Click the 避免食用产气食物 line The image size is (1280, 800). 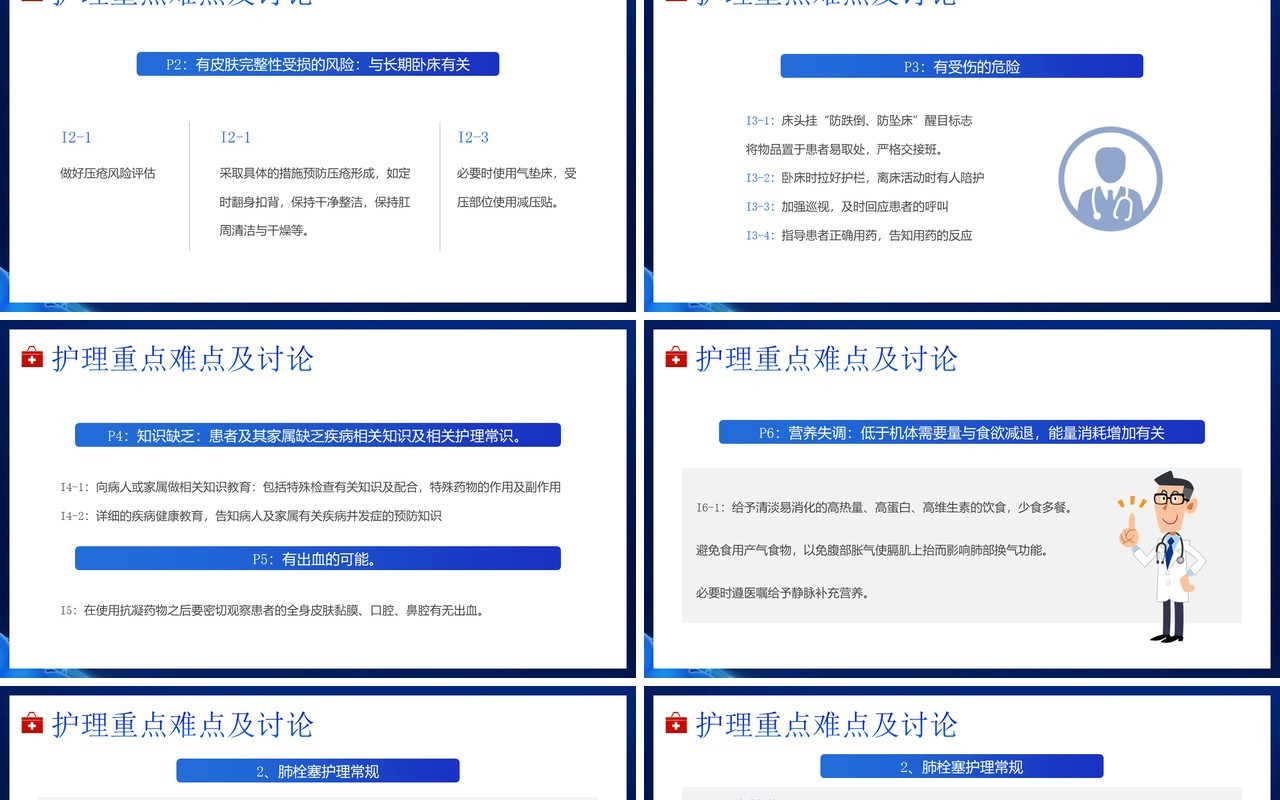coord(872,550)
